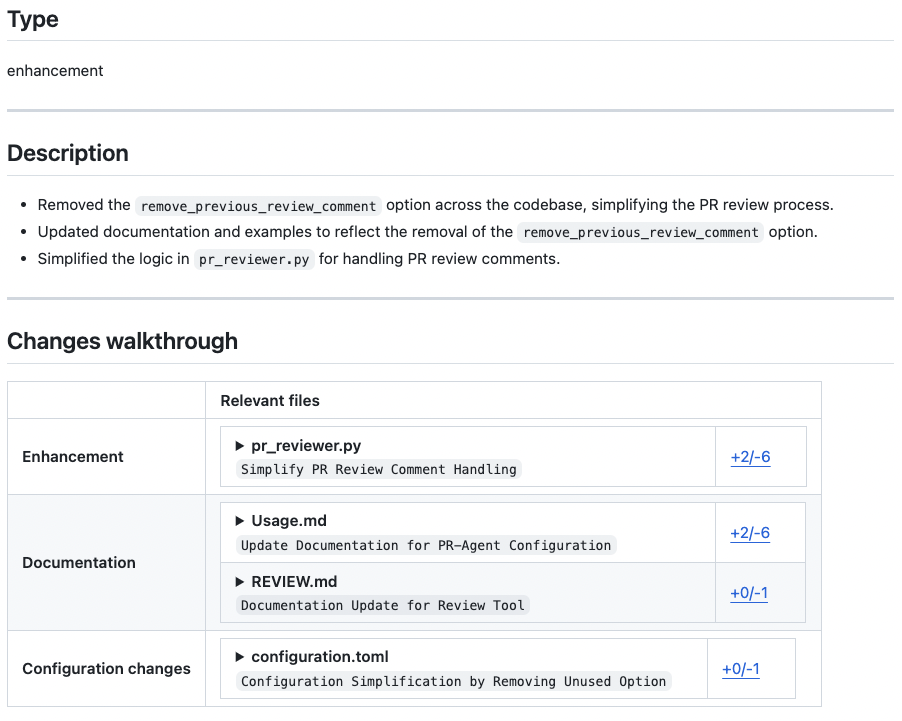The width and height of the screenshot is (902, 721).
Task: Click the 'Simplify PR Review Comment Handling' label
Action: coord(379,469)
